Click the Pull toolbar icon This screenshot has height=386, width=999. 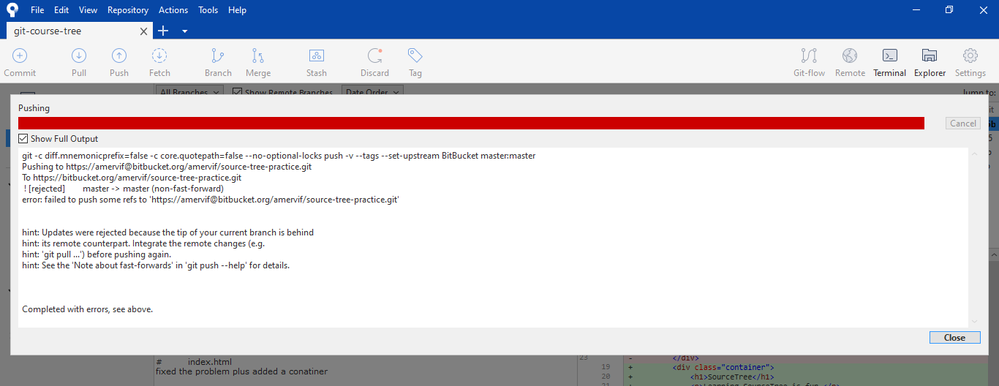click(79, 55)
